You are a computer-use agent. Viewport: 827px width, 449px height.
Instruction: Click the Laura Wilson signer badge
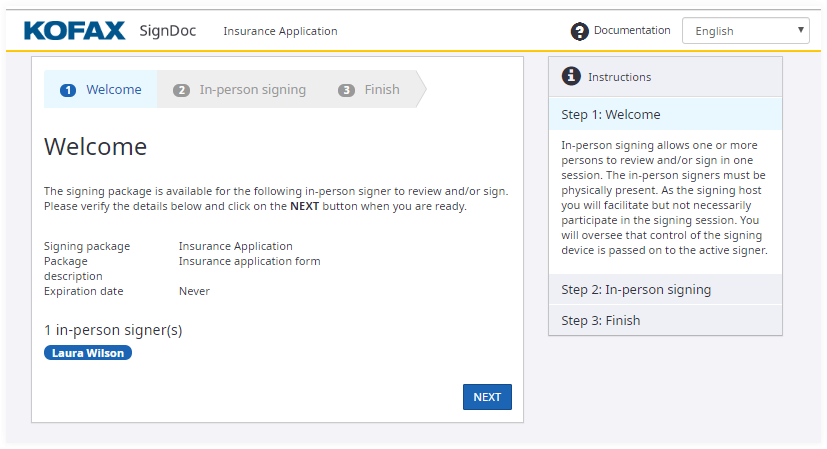[88, 353]
